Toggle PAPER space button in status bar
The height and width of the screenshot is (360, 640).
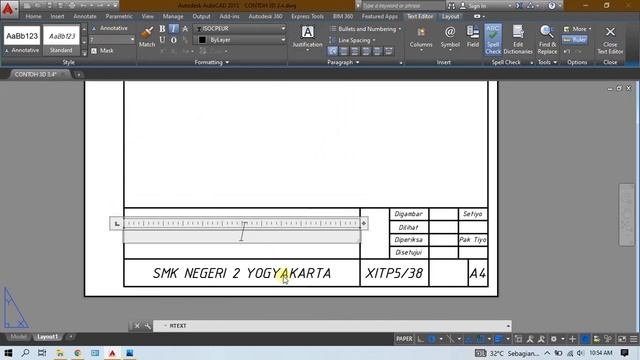(x=404, y=339)
